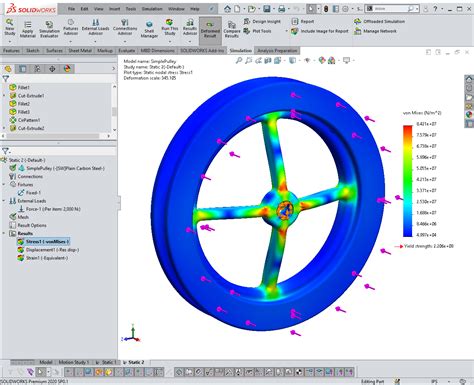Viewport: 474px width, 385px height.
Task: Open the File menu
Action: [71, 9]
